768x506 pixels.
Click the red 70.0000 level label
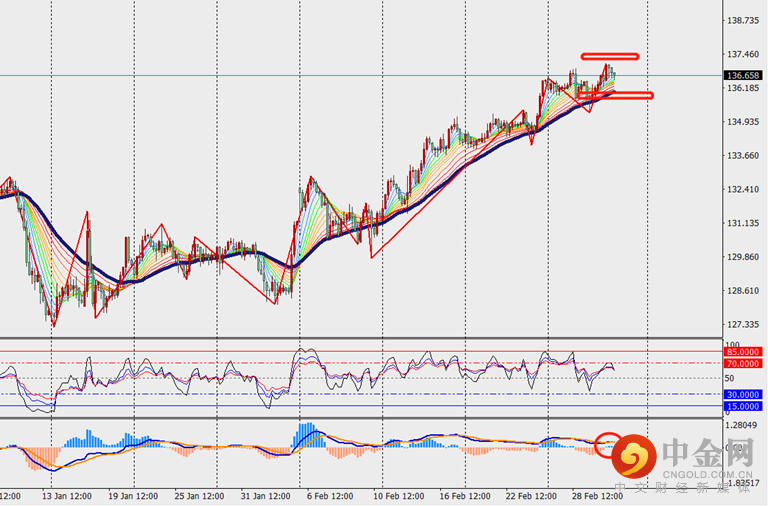pyautogui.click(x=744, y=364)
